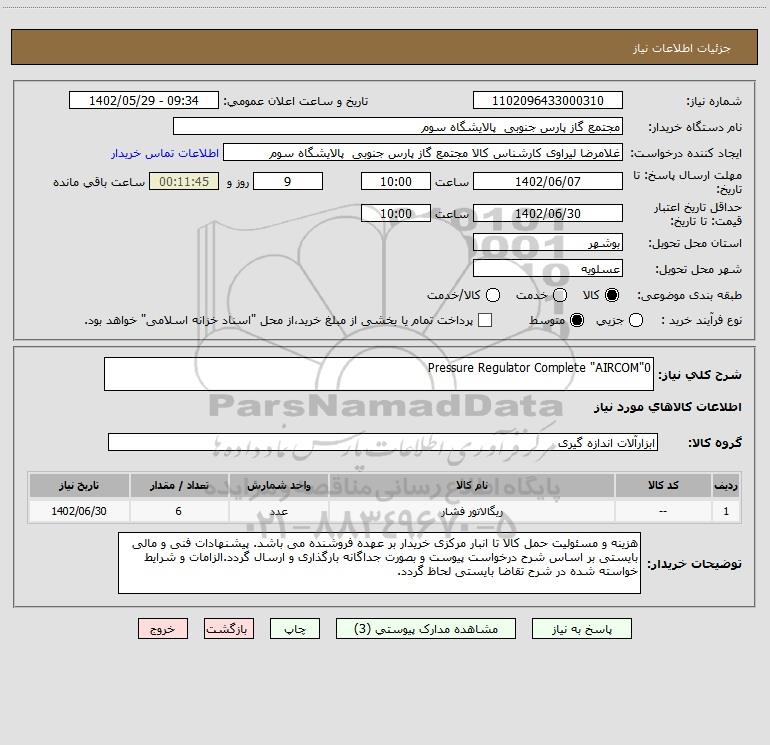Image resolution: width=770 pixels, height=745 pixels.
Task: Click the price validity date field 1402/06/30
Action: 548,213
